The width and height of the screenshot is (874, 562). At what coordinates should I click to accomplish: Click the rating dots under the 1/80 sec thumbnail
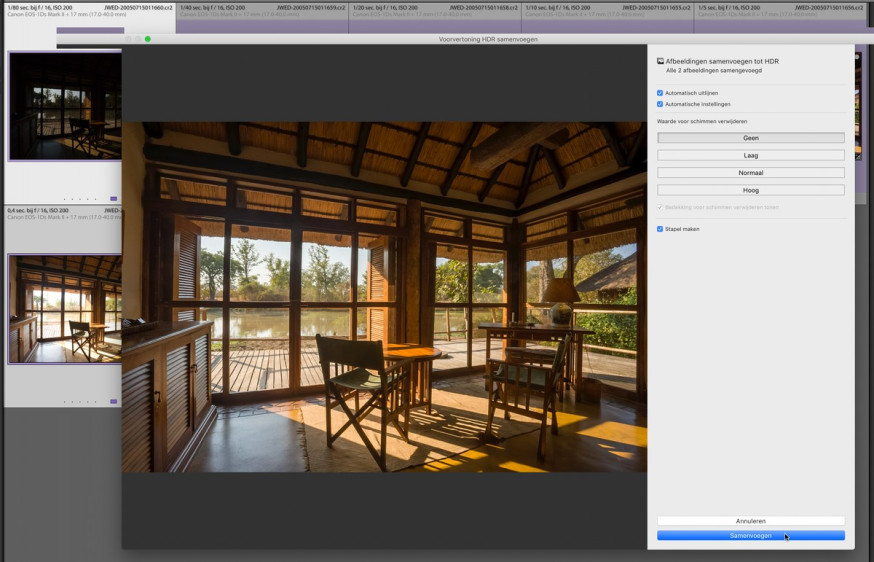click(80, 199)
